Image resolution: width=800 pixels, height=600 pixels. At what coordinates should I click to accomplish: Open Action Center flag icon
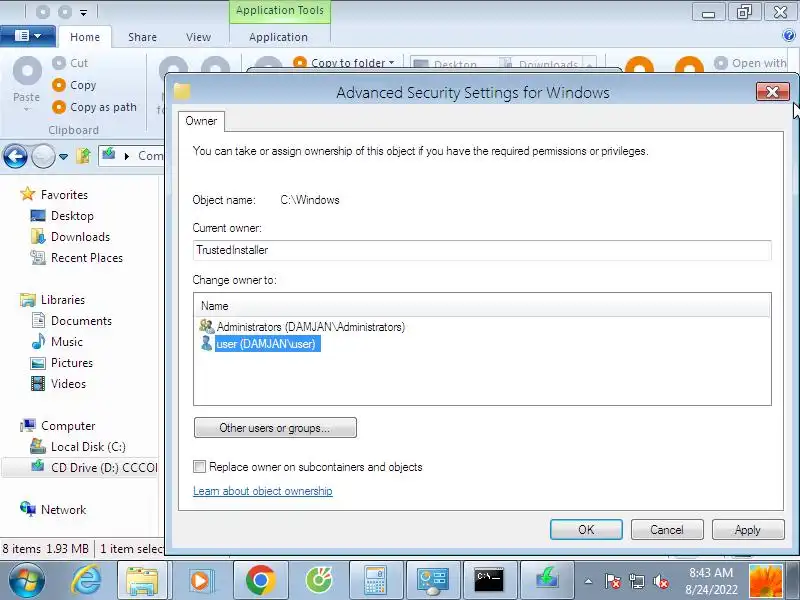613,581
